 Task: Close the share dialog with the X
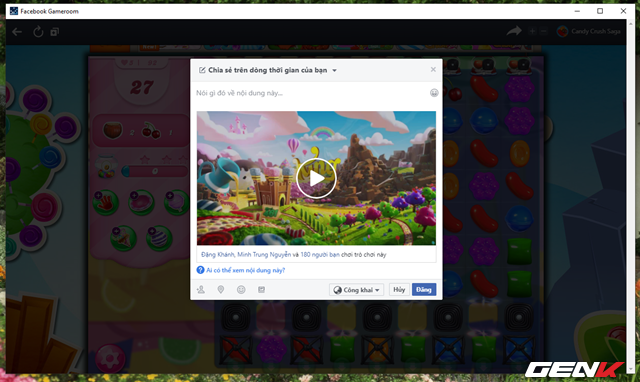click(433, 69)
